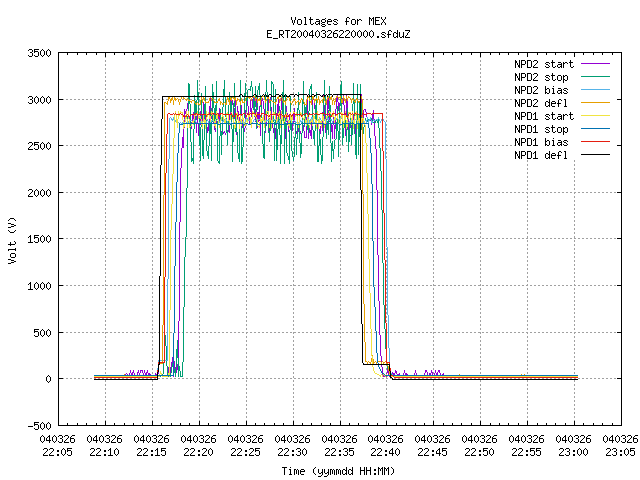This screenshot has width=640, height=480.
Task: Click the 22:15 x-axis time label
Action: 151,453
